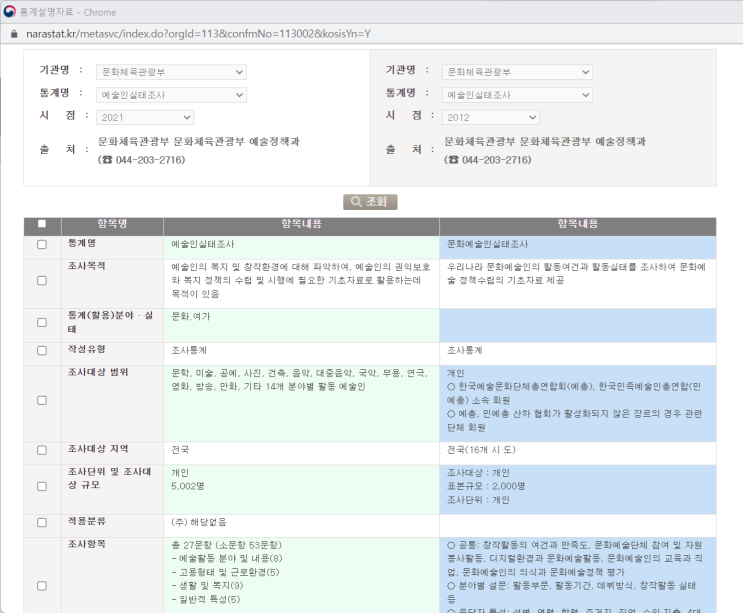Click the right 항목내용 column header
This screenshot has height=613, width=743.
point(578,224)
